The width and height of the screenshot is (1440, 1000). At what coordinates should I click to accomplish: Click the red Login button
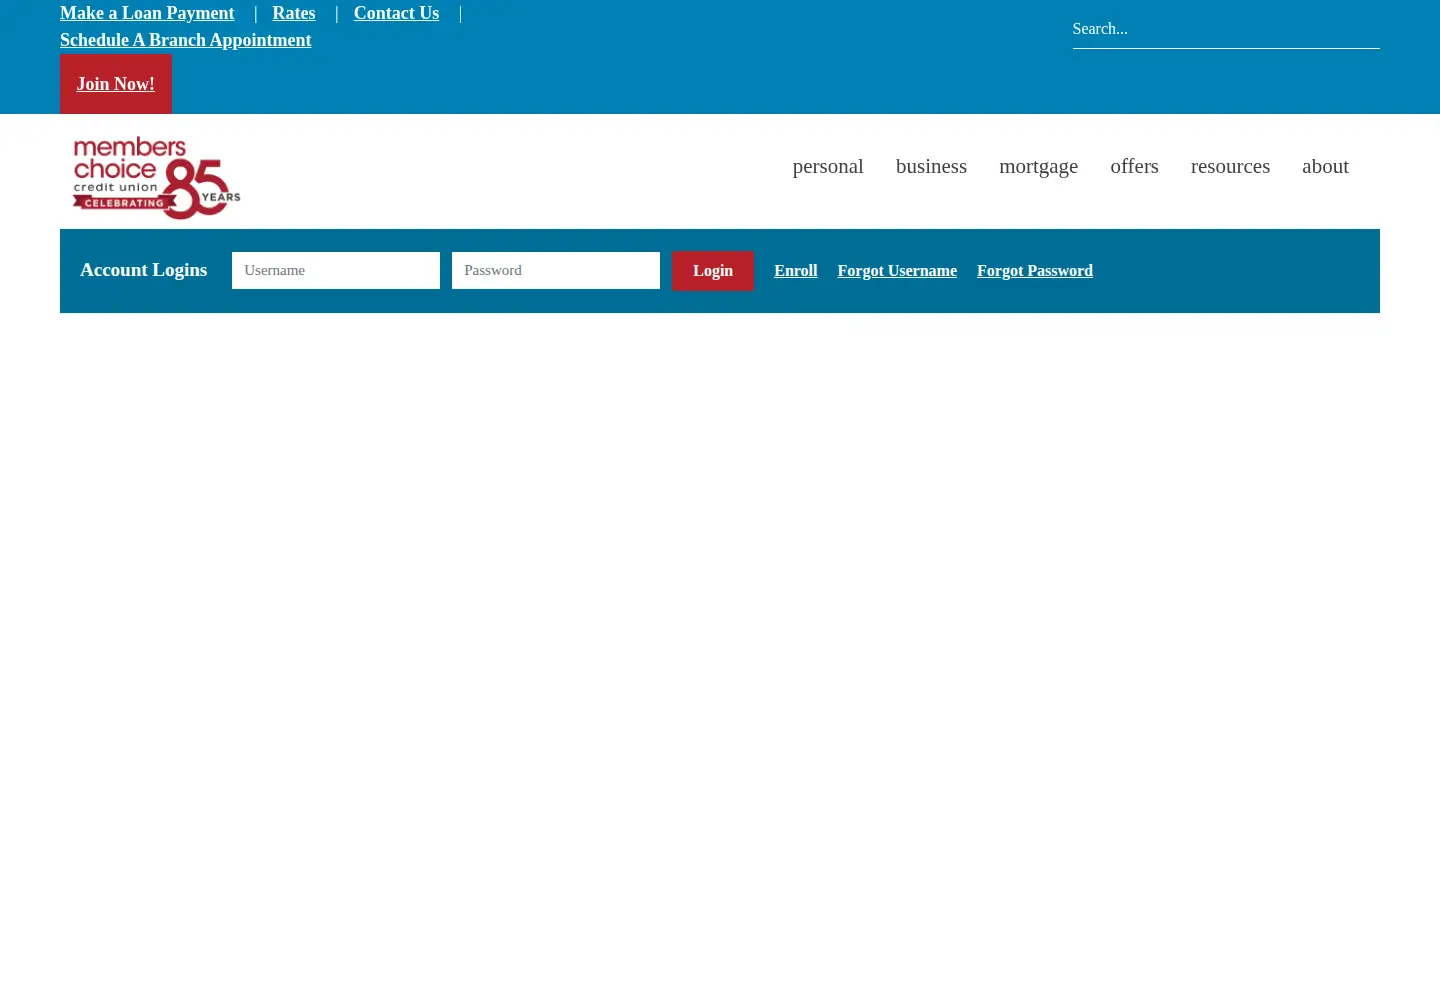click(713, 271)
